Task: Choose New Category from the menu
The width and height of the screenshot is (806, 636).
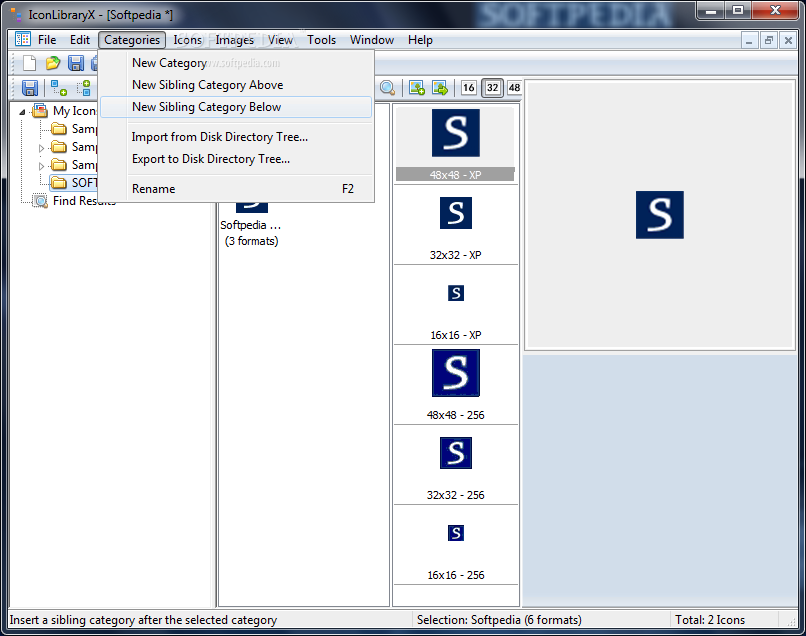Action: (236, 63)
